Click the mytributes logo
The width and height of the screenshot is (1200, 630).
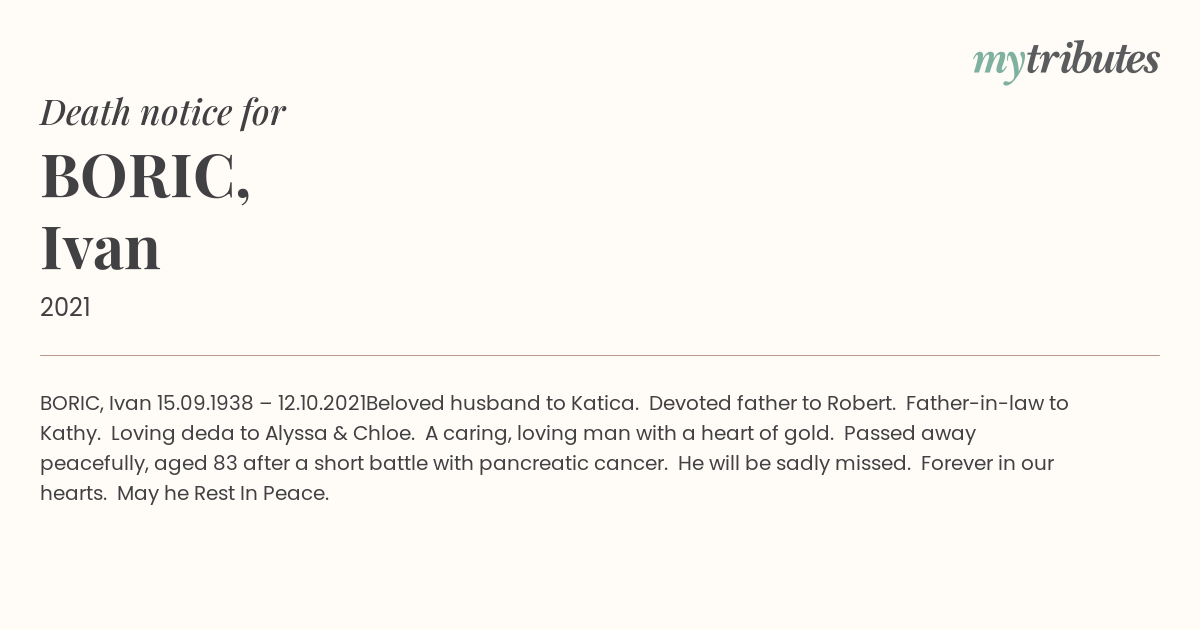point(1066,62)
